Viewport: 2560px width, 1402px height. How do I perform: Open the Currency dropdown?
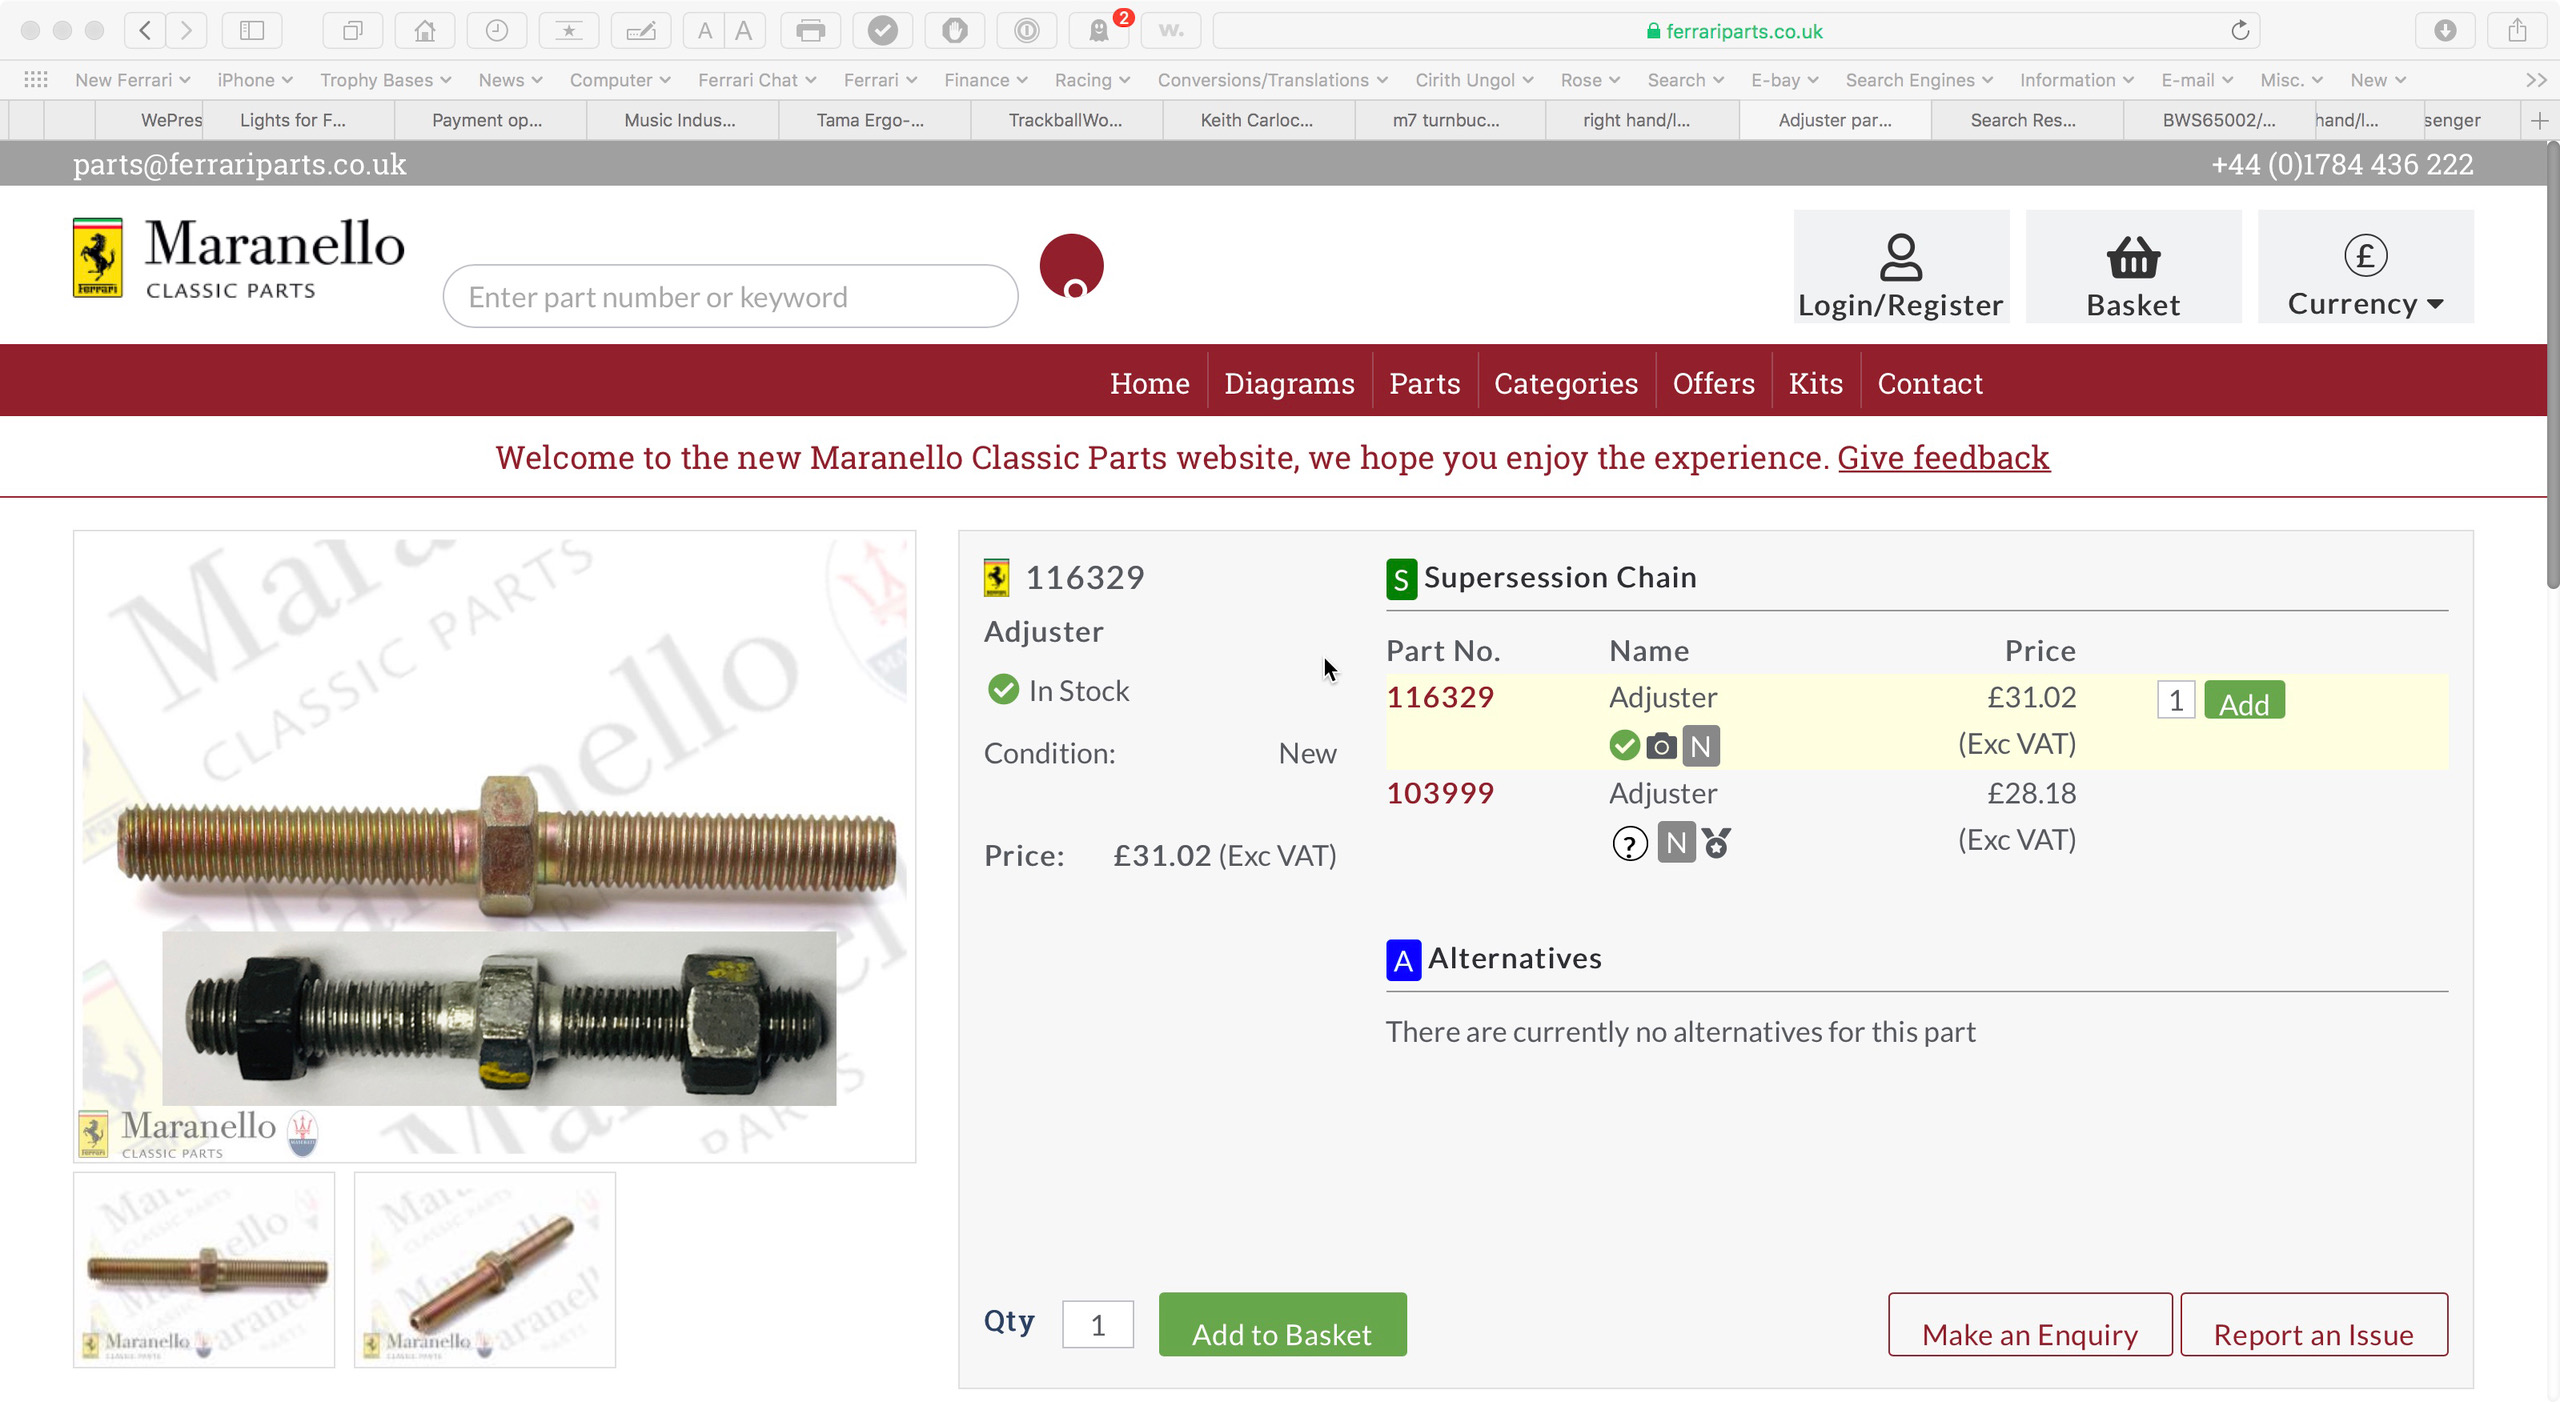[x=2365, y=267]
